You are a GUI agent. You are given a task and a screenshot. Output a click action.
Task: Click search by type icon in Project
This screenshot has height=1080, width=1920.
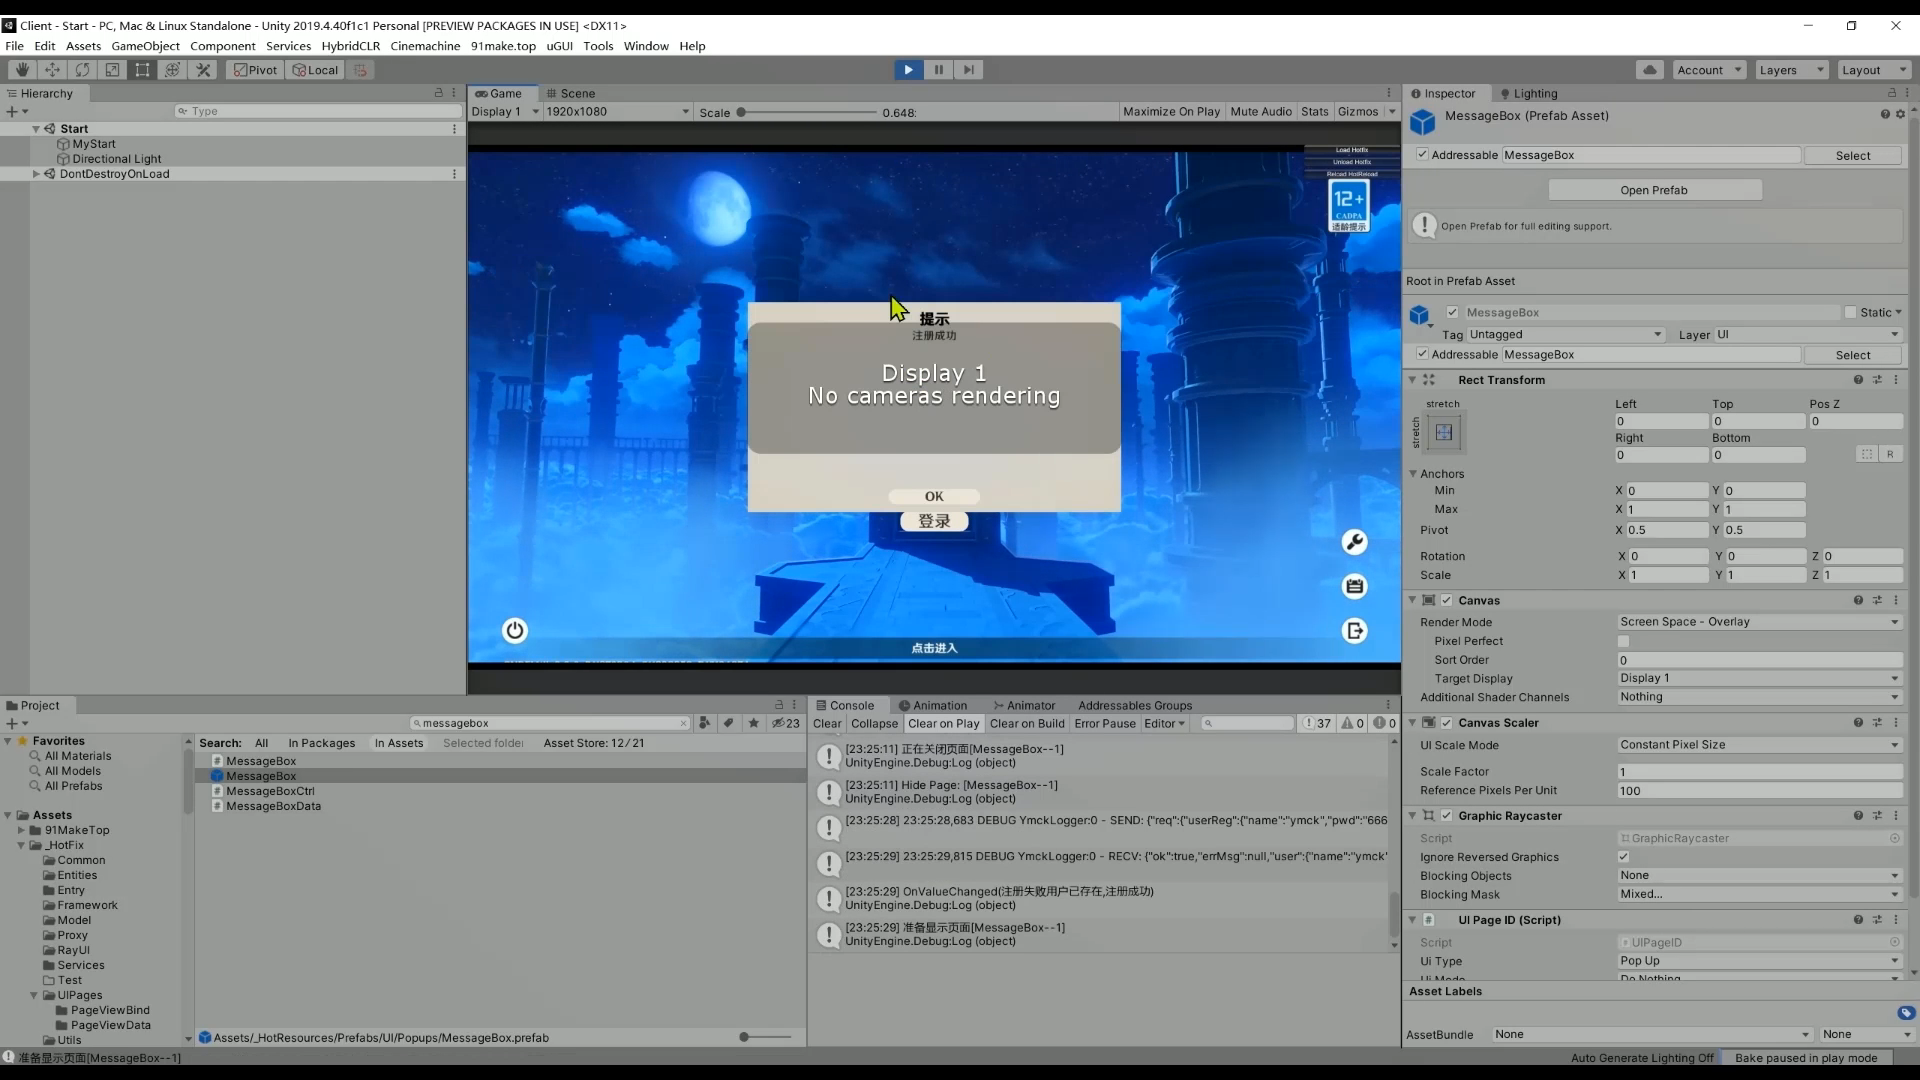(x=704, y=723)
